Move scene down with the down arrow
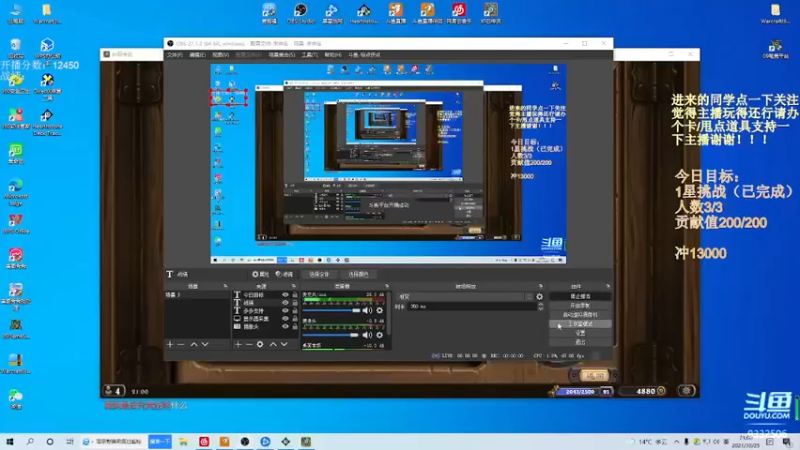 point(205,344)
